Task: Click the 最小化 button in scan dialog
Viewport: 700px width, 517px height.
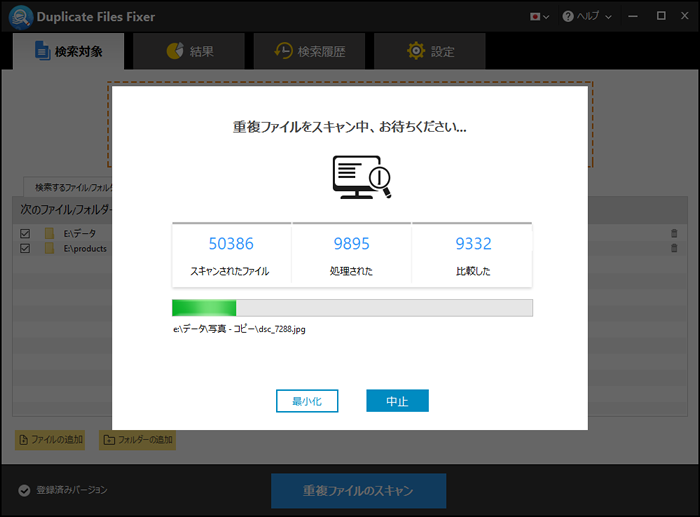Action: point(307,401)
